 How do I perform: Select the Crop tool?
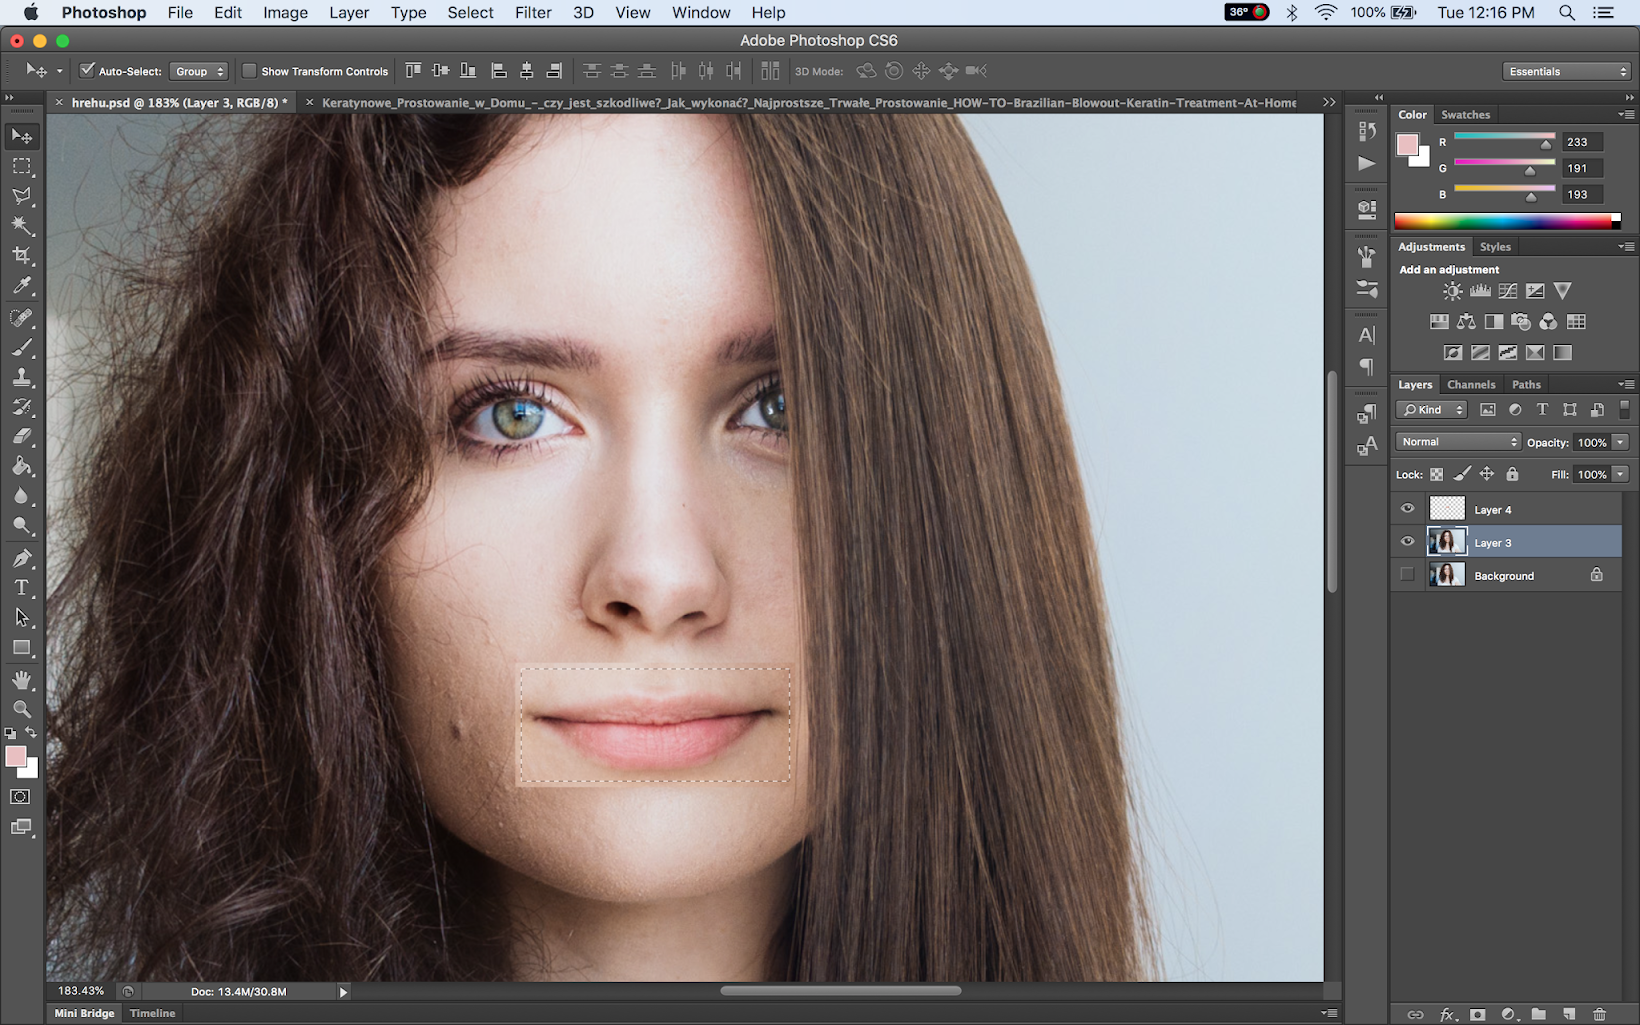tap(22, 256)
